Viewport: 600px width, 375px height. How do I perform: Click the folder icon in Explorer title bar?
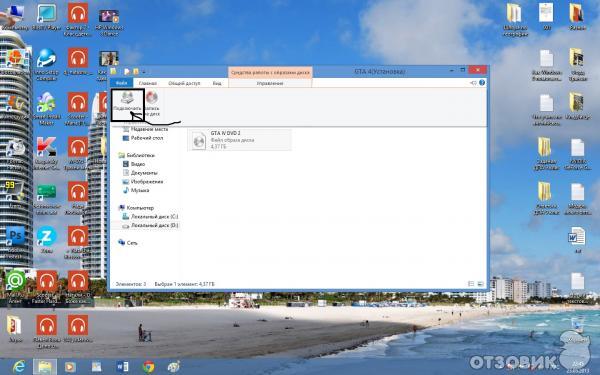click(113, 72)
